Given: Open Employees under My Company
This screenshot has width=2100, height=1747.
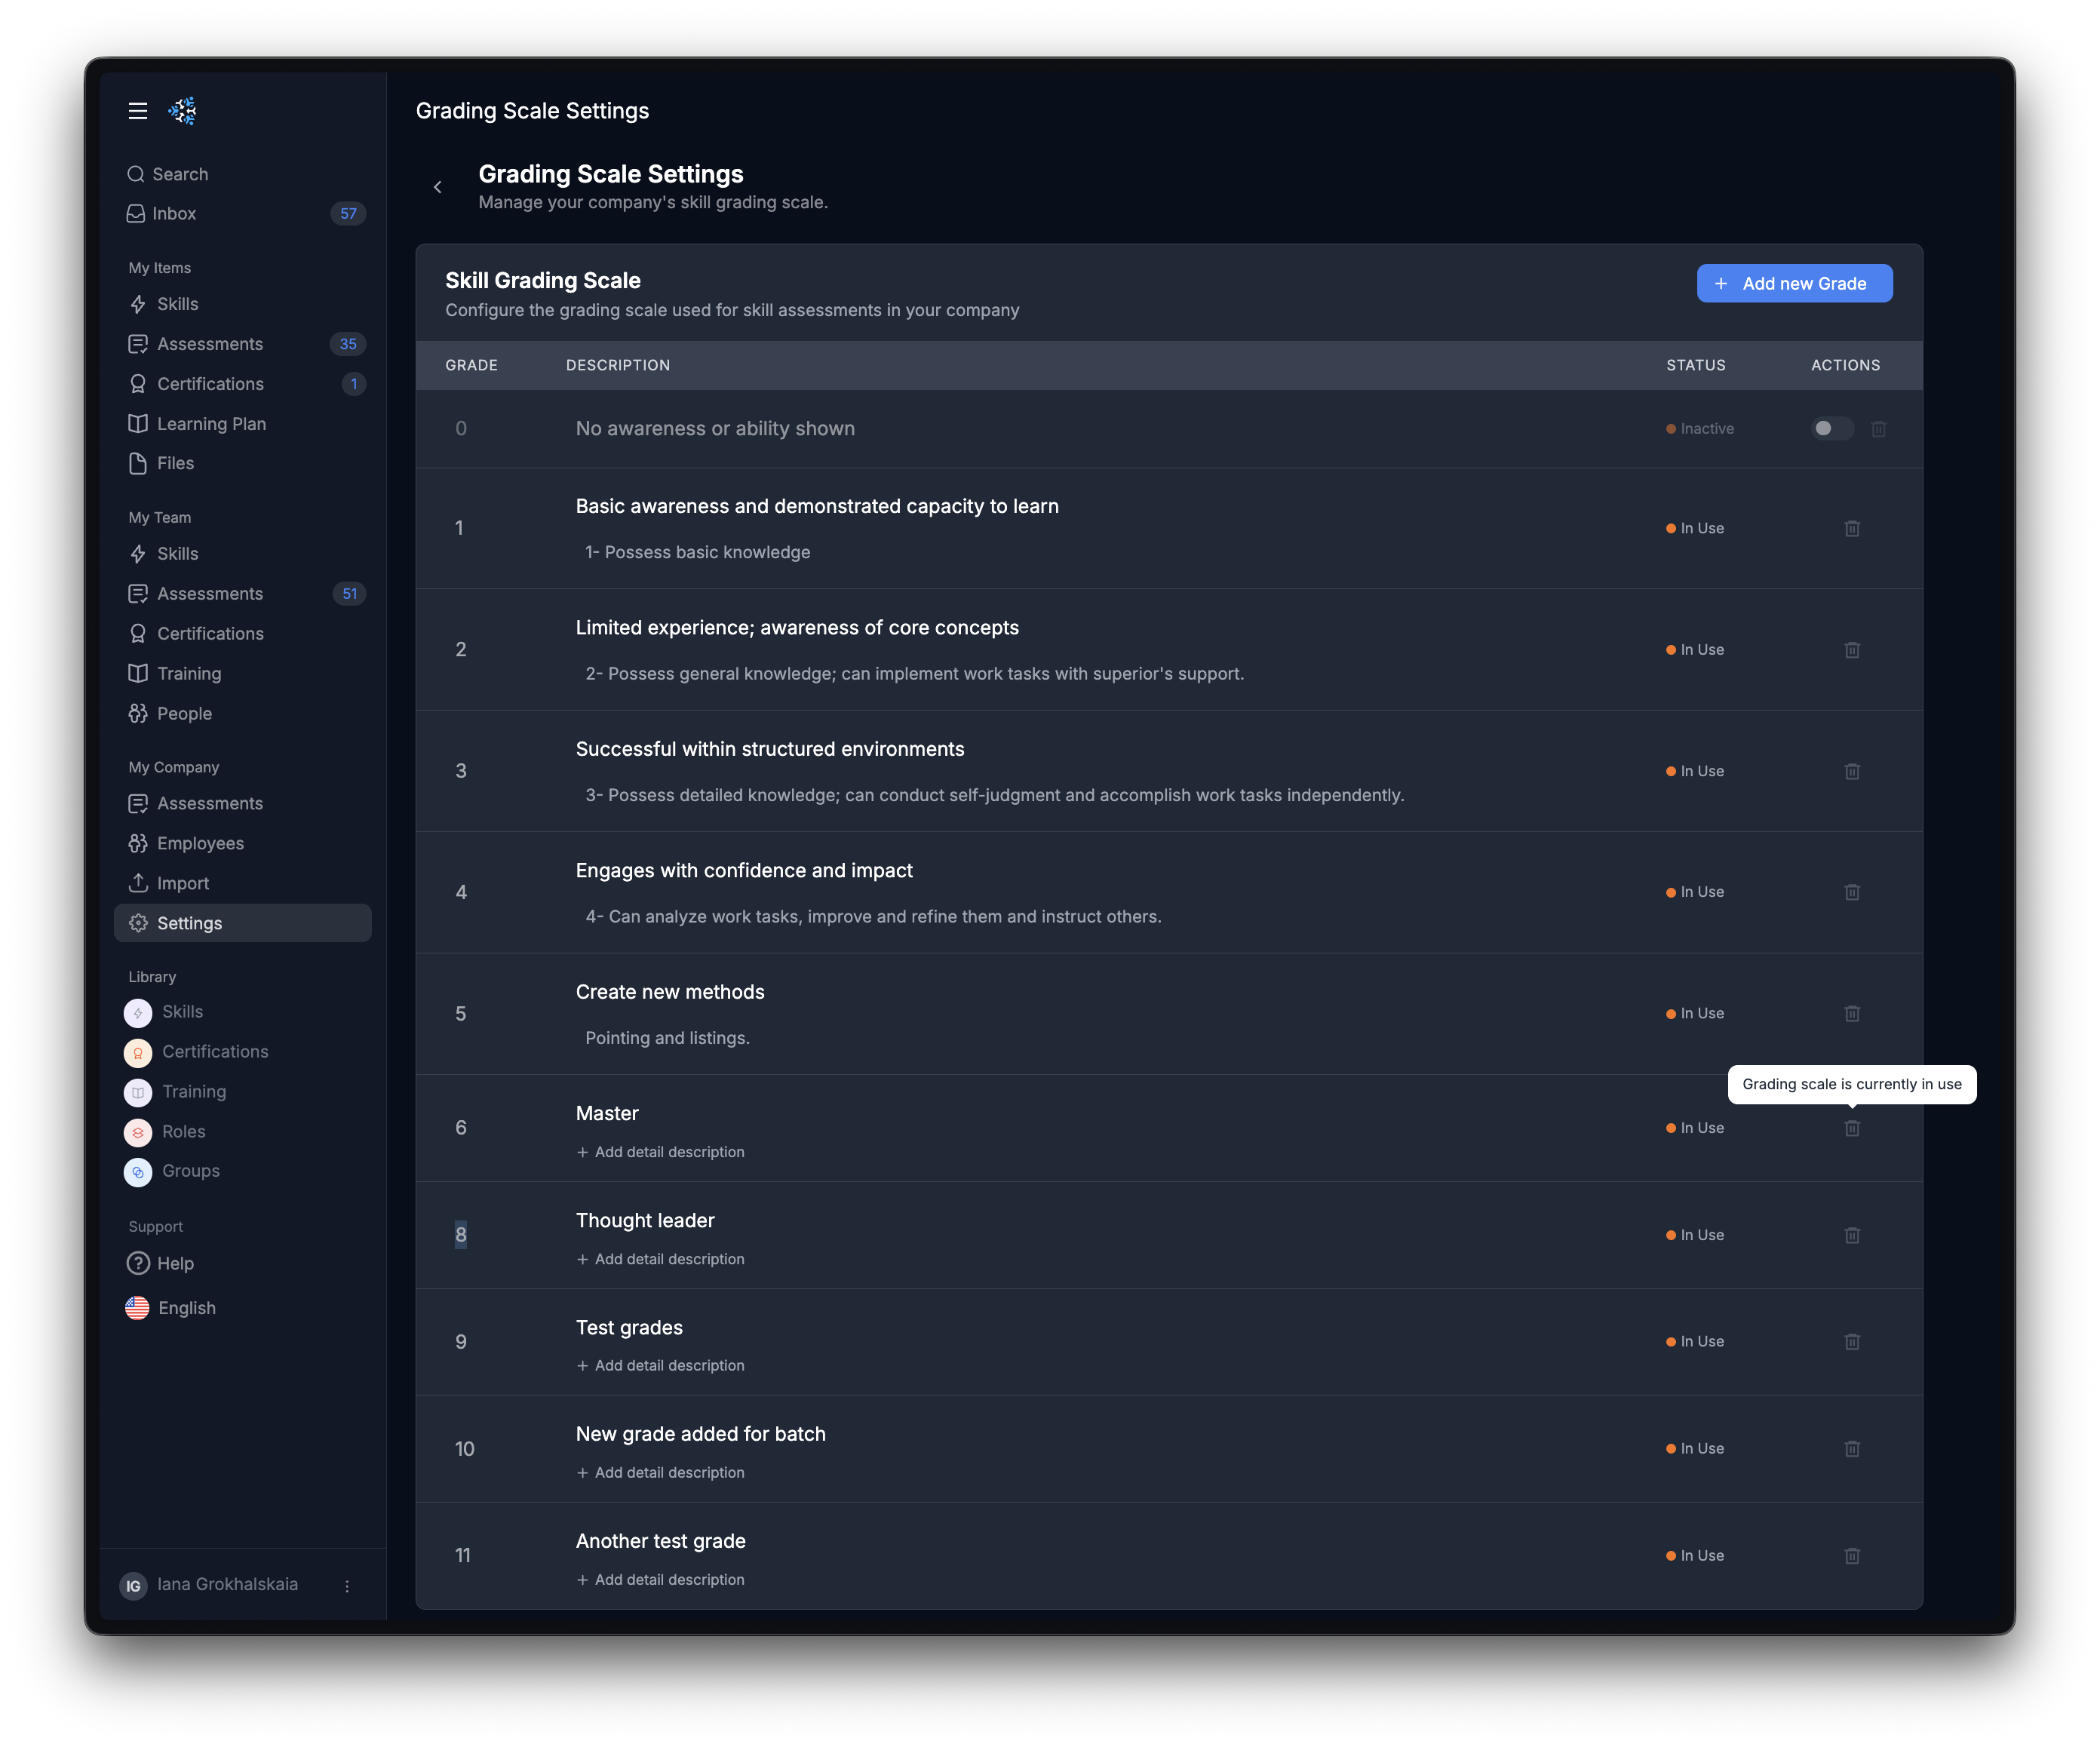Looking at the screenshot, I should [200, 843].
